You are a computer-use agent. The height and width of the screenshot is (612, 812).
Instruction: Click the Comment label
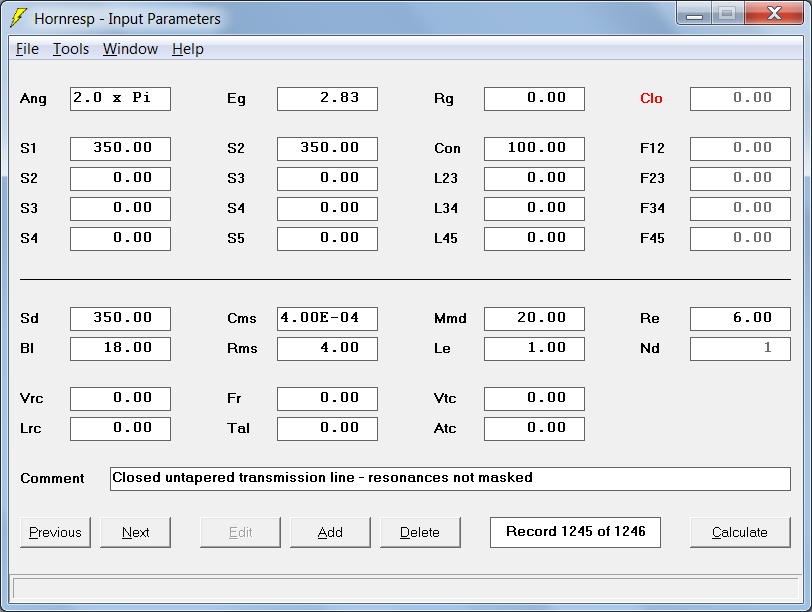pos(52,478)
